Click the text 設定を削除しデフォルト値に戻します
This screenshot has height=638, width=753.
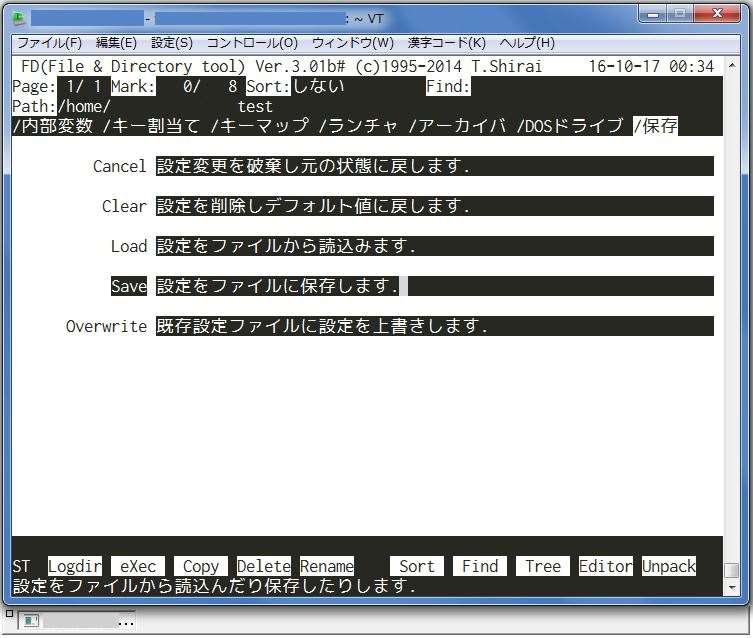313,206
